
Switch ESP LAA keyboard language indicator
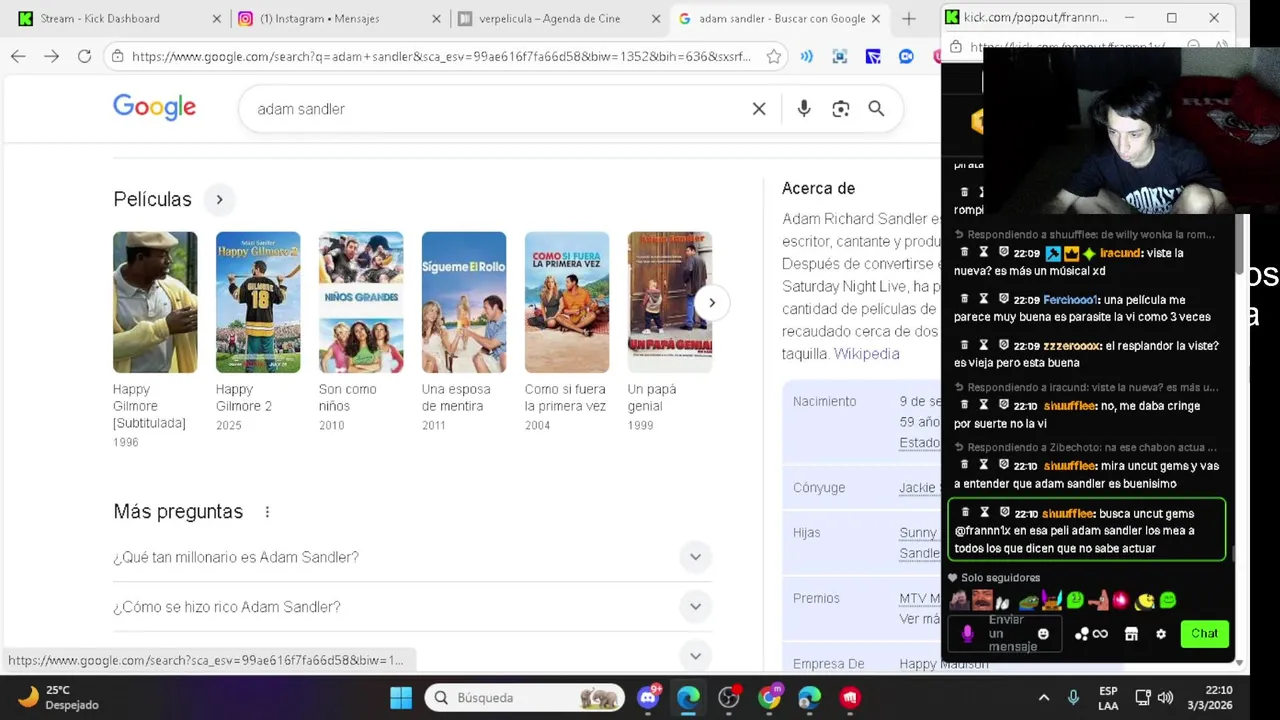click(1108, 698)
